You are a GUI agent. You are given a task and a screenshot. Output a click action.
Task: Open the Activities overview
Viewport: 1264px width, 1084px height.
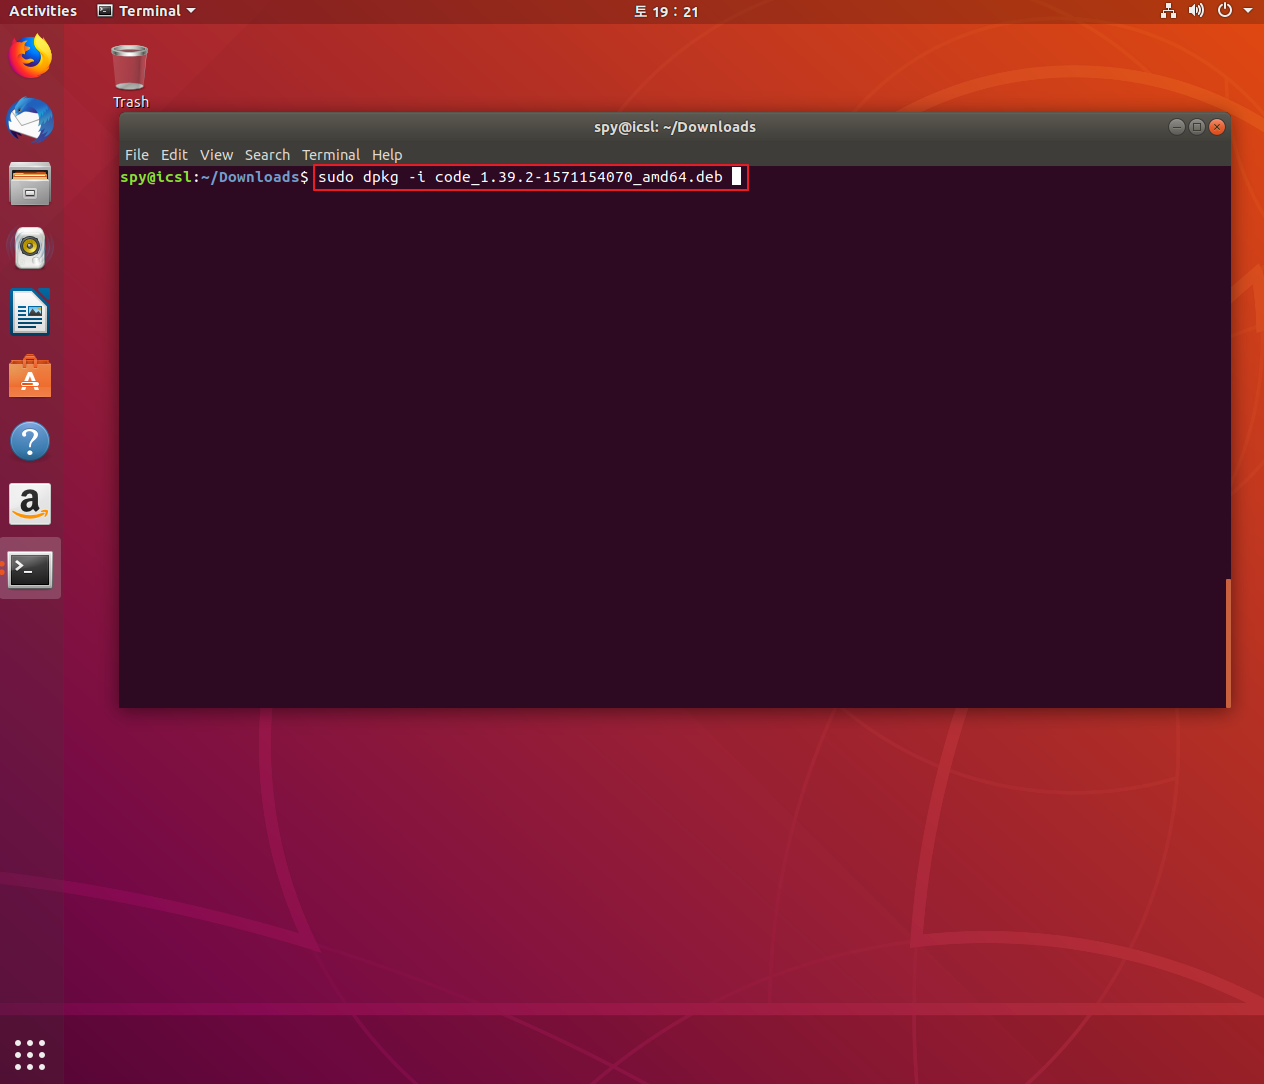(43, 11)
